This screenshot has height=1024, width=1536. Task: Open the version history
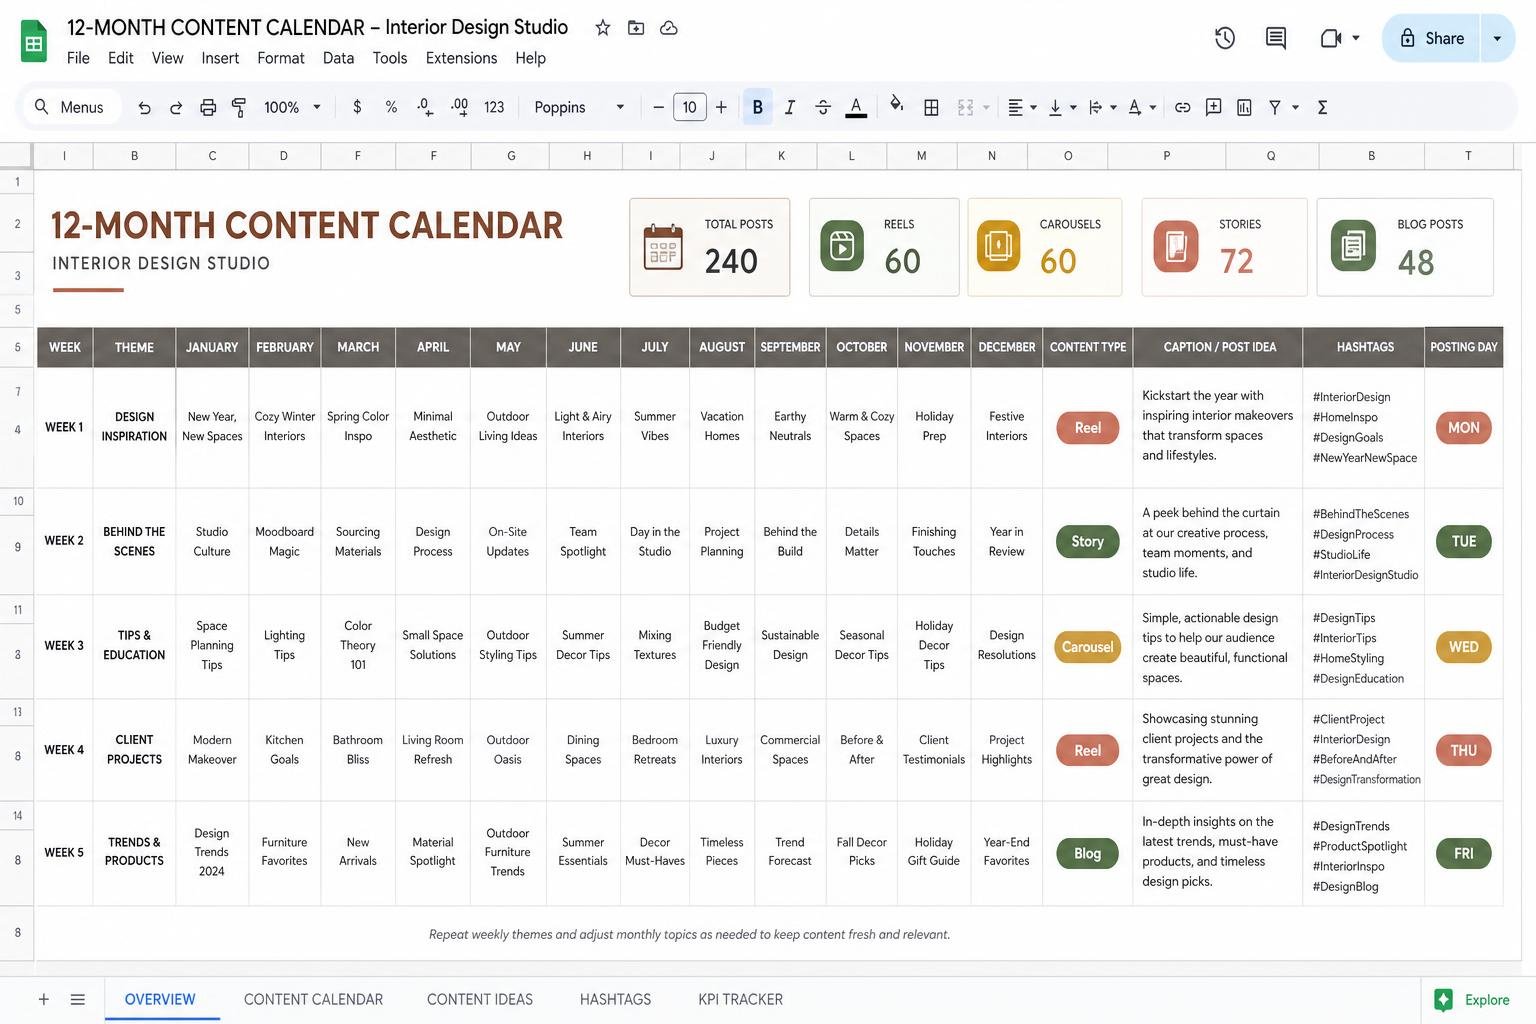point(1224,38)
